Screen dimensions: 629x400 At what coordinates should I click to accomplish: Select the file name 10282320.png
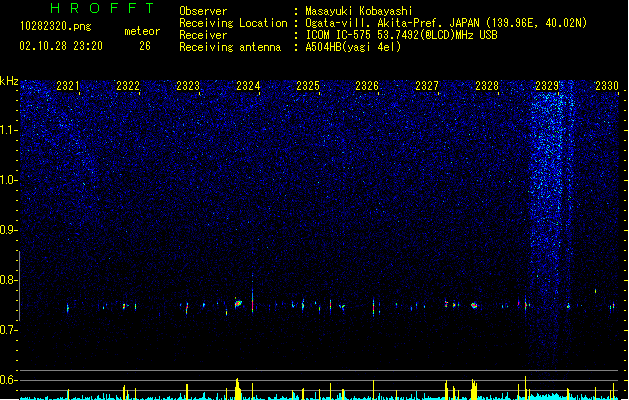tap(56, 26)
